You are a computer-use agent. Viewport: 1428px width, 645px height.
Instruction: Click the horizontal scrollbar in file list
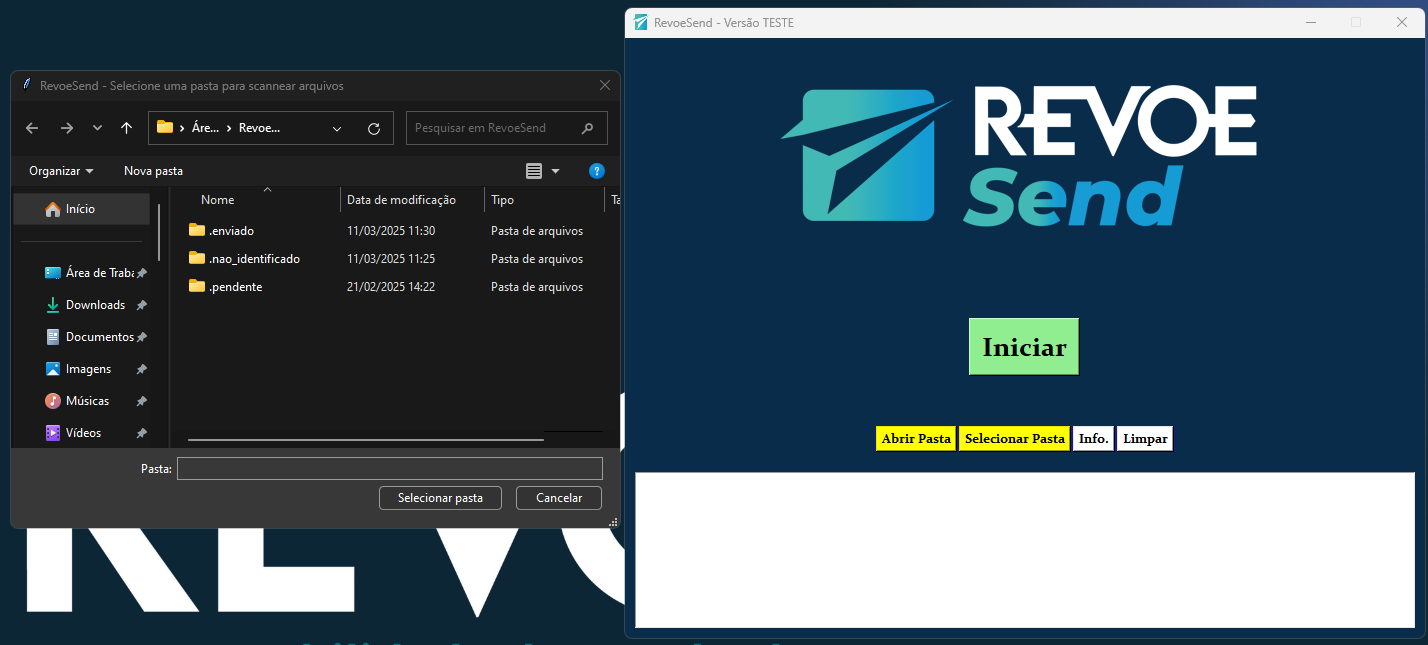(366, 439)
